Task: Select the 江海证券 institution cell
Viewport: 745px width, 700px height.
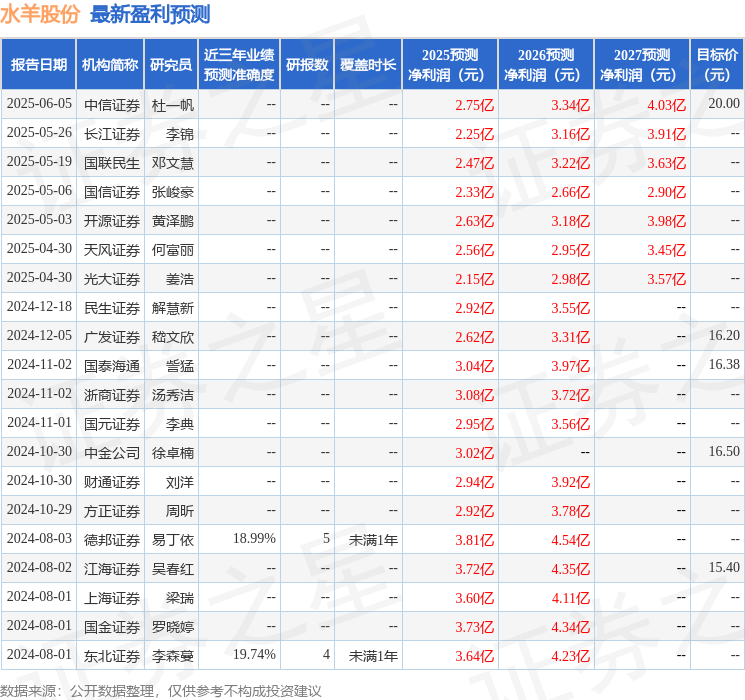Action: [x=112, y=569]
